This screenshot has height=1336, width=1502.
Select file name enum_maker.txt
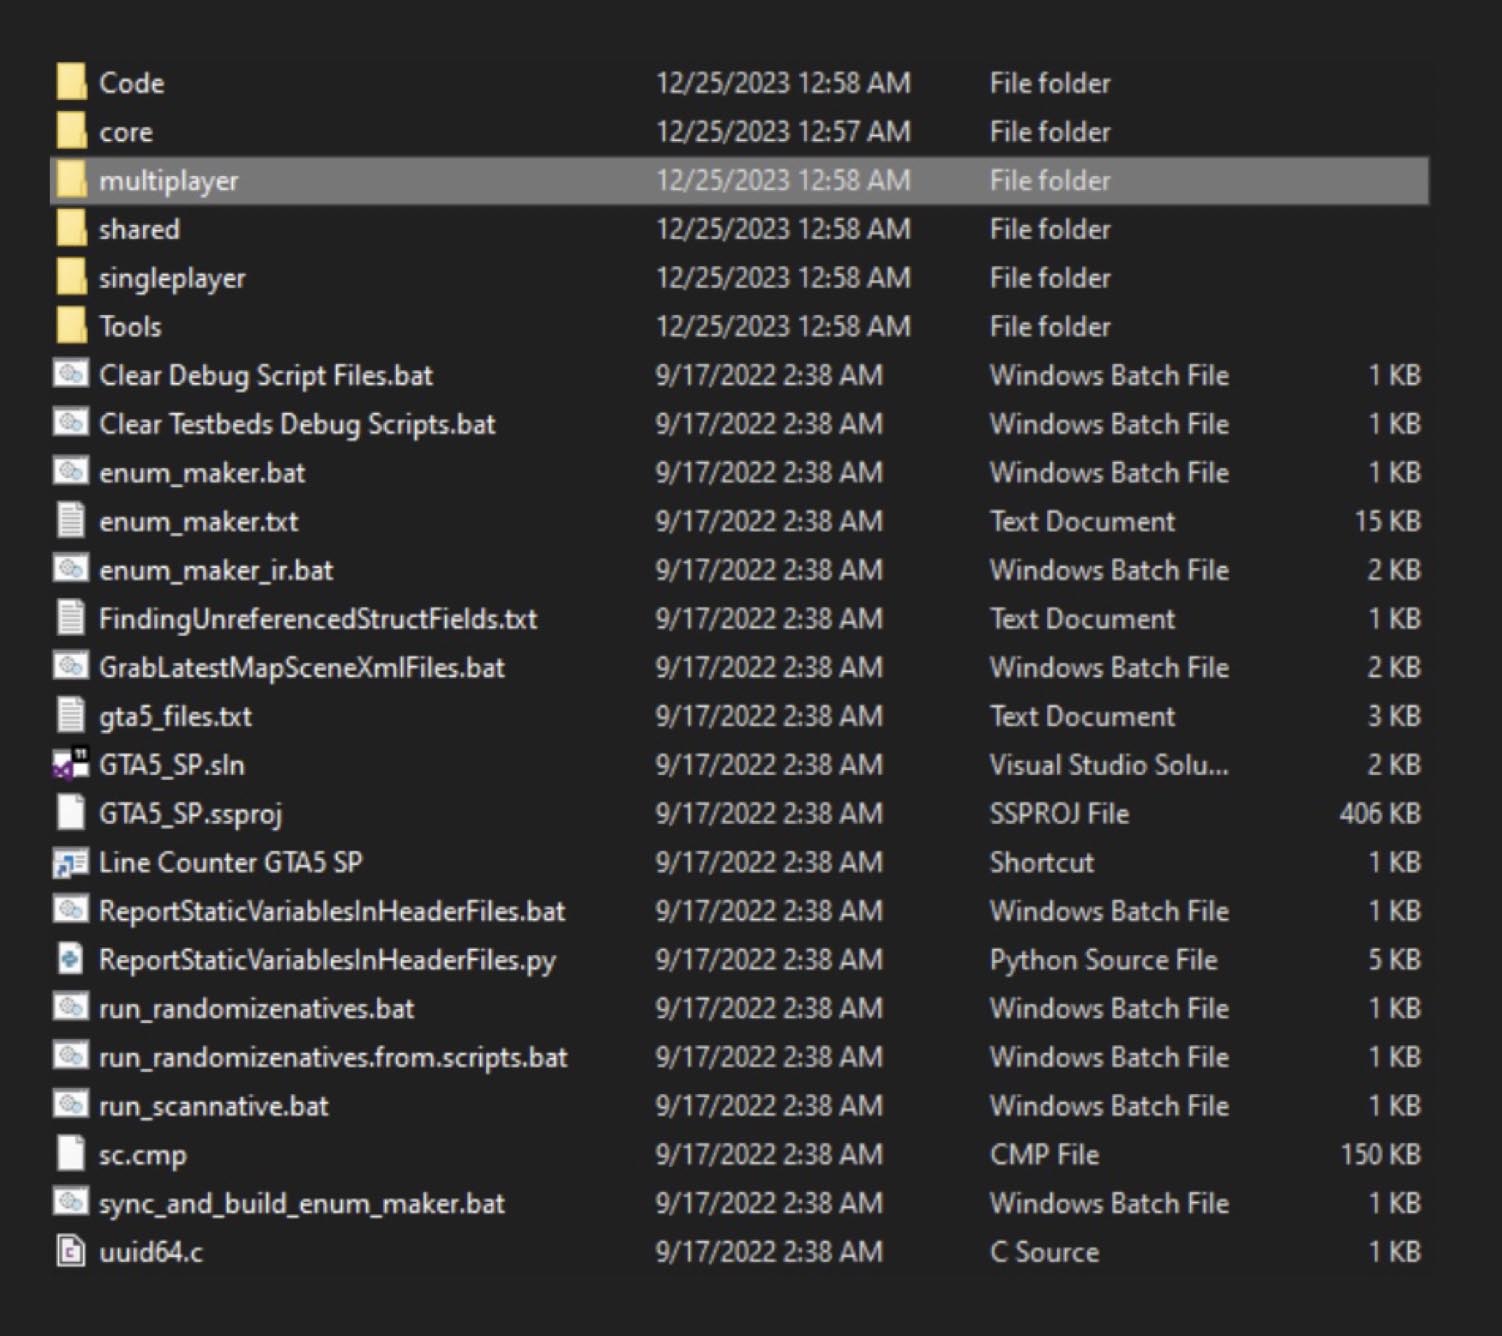[x=199, y=522]
